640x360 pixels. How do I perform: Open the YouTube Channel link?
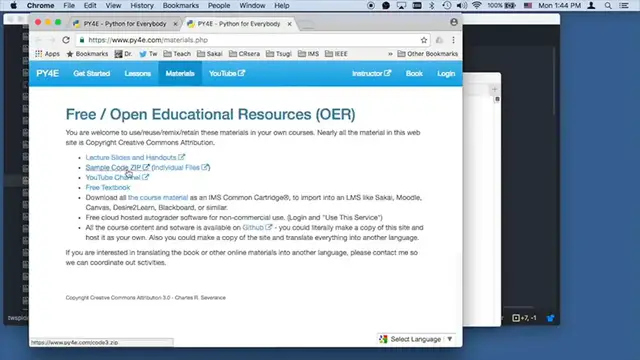click(x=117, y=177)
